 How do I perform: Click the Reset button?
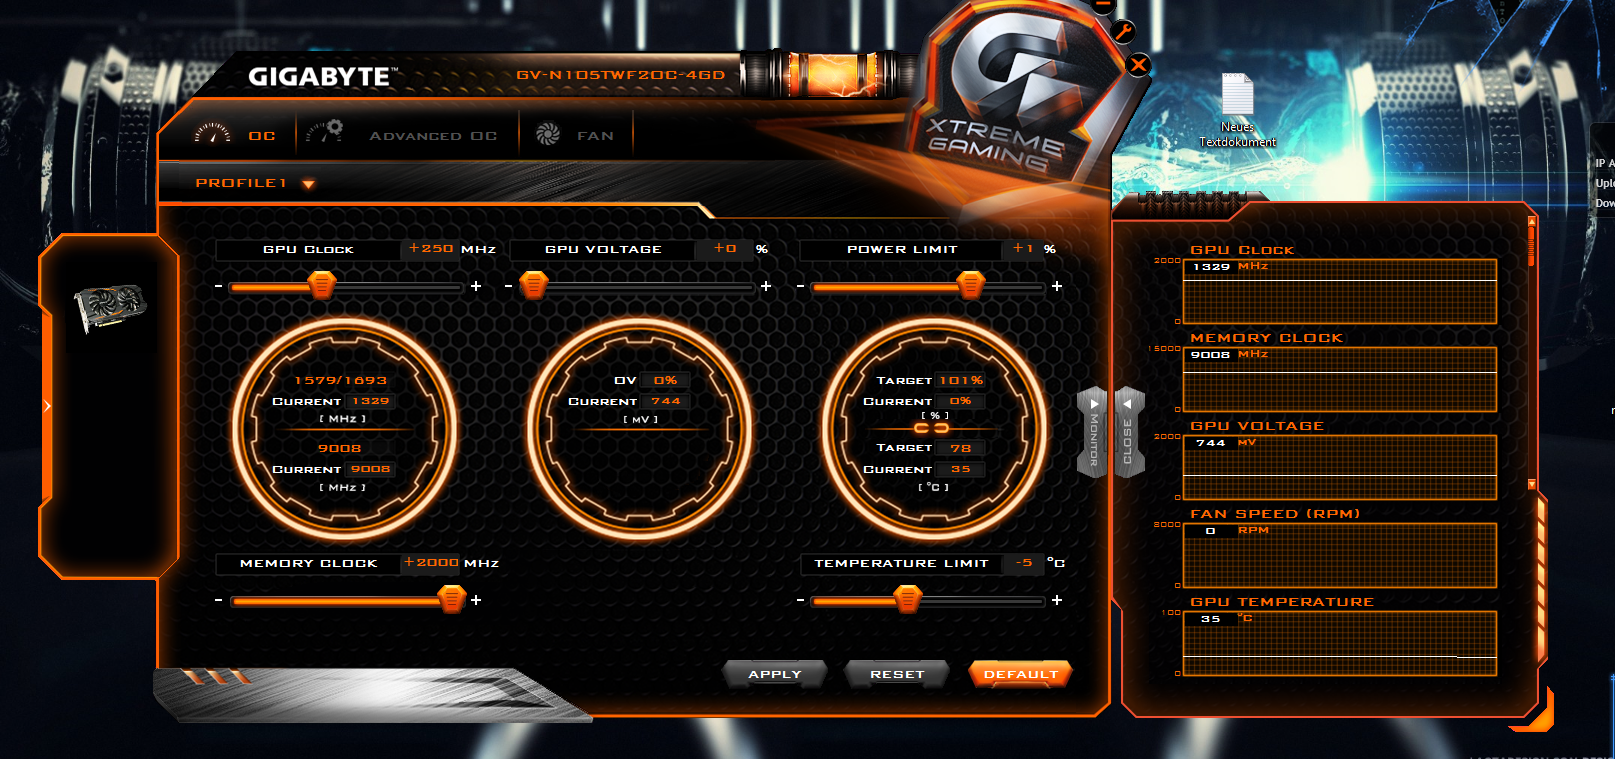click(897, 674)
